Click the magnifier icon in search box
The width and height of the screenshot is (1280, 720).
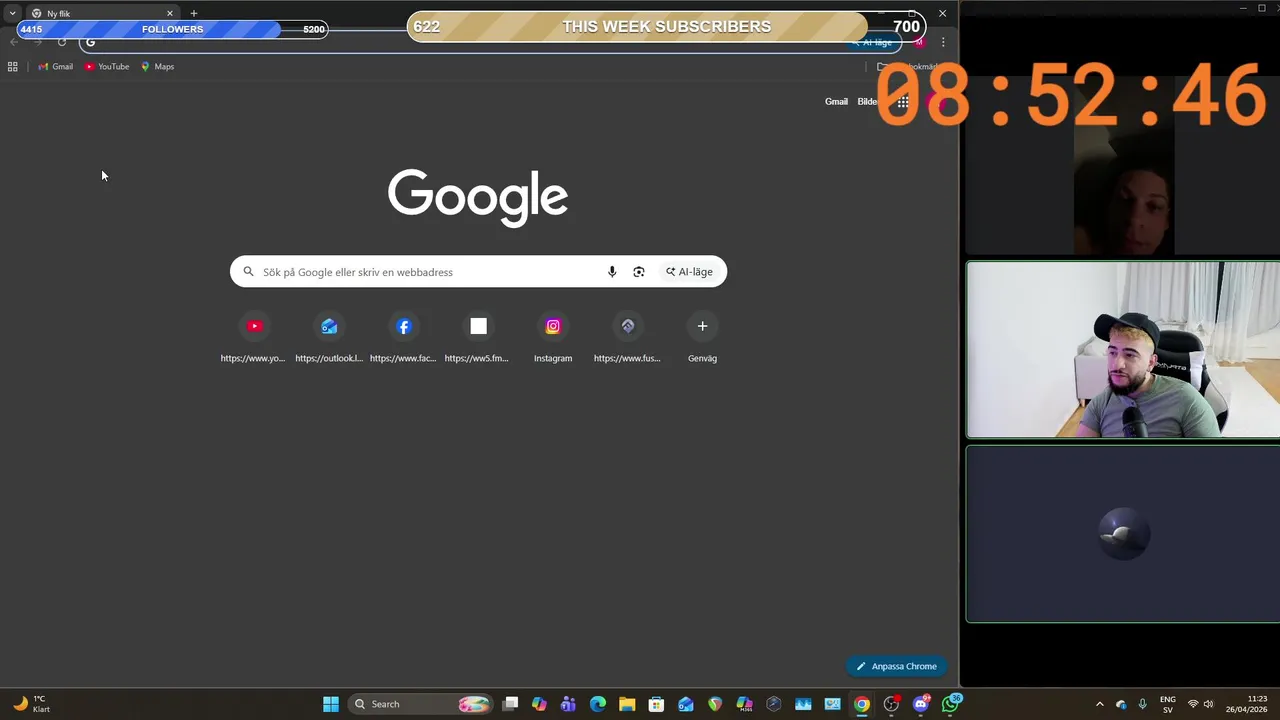(x=249, y=272)
